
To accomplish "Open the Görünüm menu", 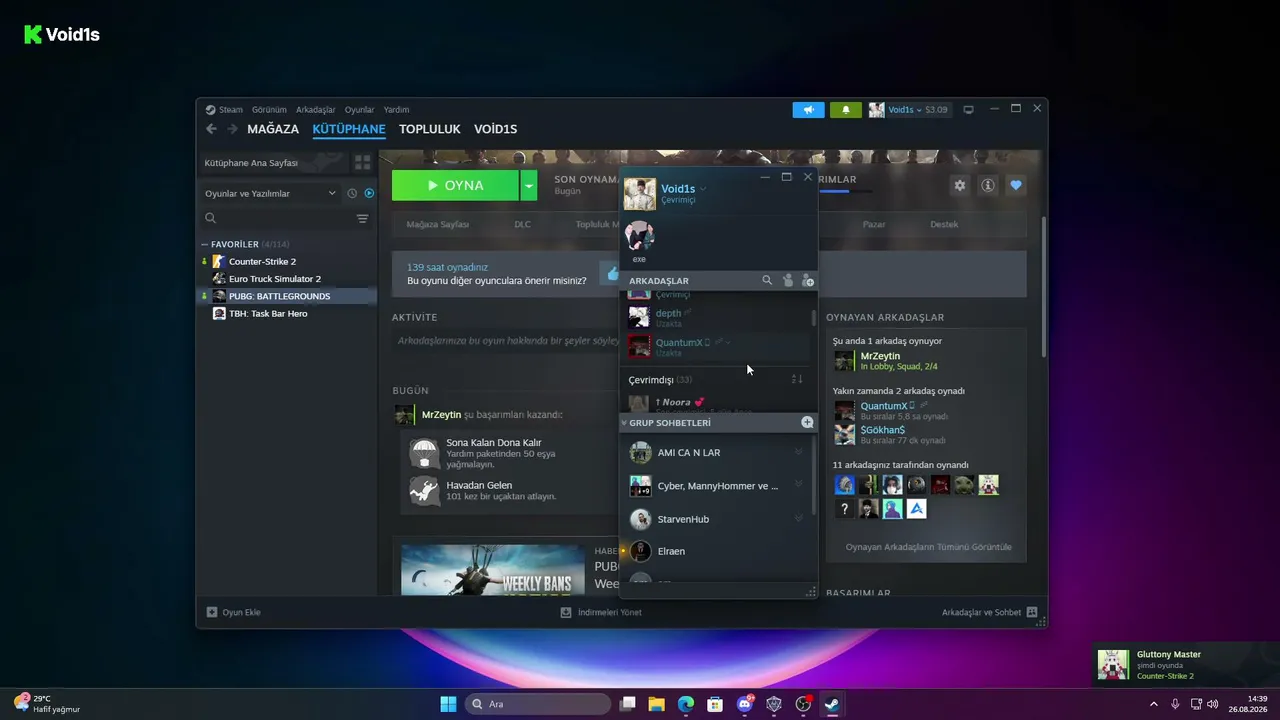I will click(x=269, y=110).
